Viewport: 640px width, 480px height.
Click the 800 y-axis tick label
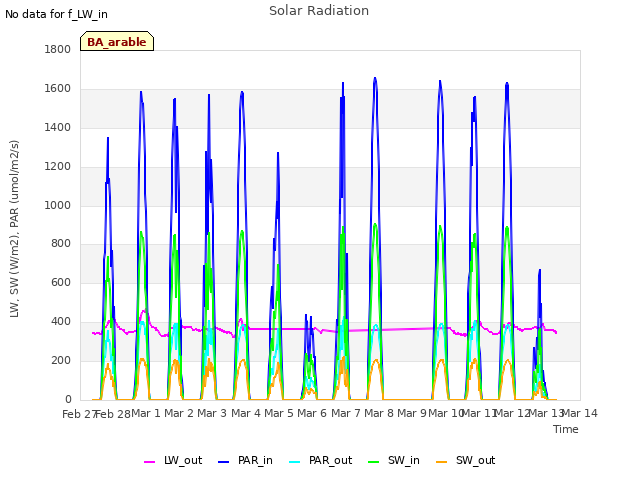61,244
